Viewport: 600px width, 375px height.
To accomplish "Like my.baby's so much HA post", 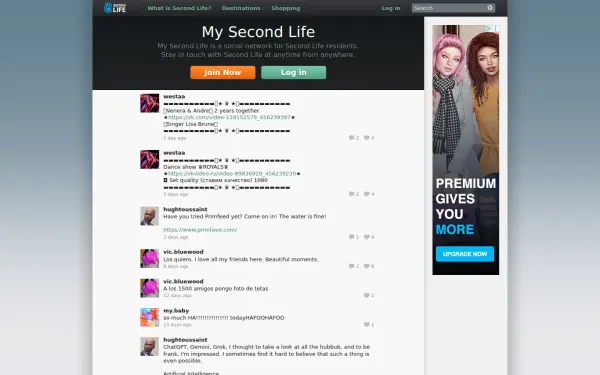I will tap(369, 324).
